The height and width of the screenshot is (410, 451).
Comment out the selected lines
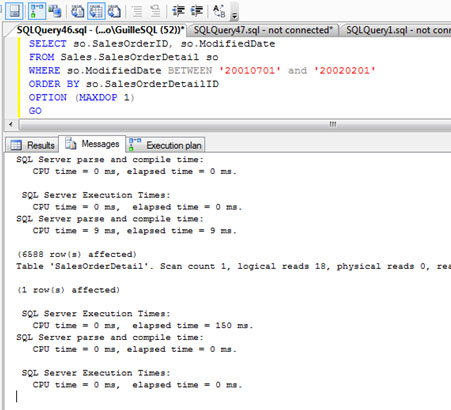[137, 11]
